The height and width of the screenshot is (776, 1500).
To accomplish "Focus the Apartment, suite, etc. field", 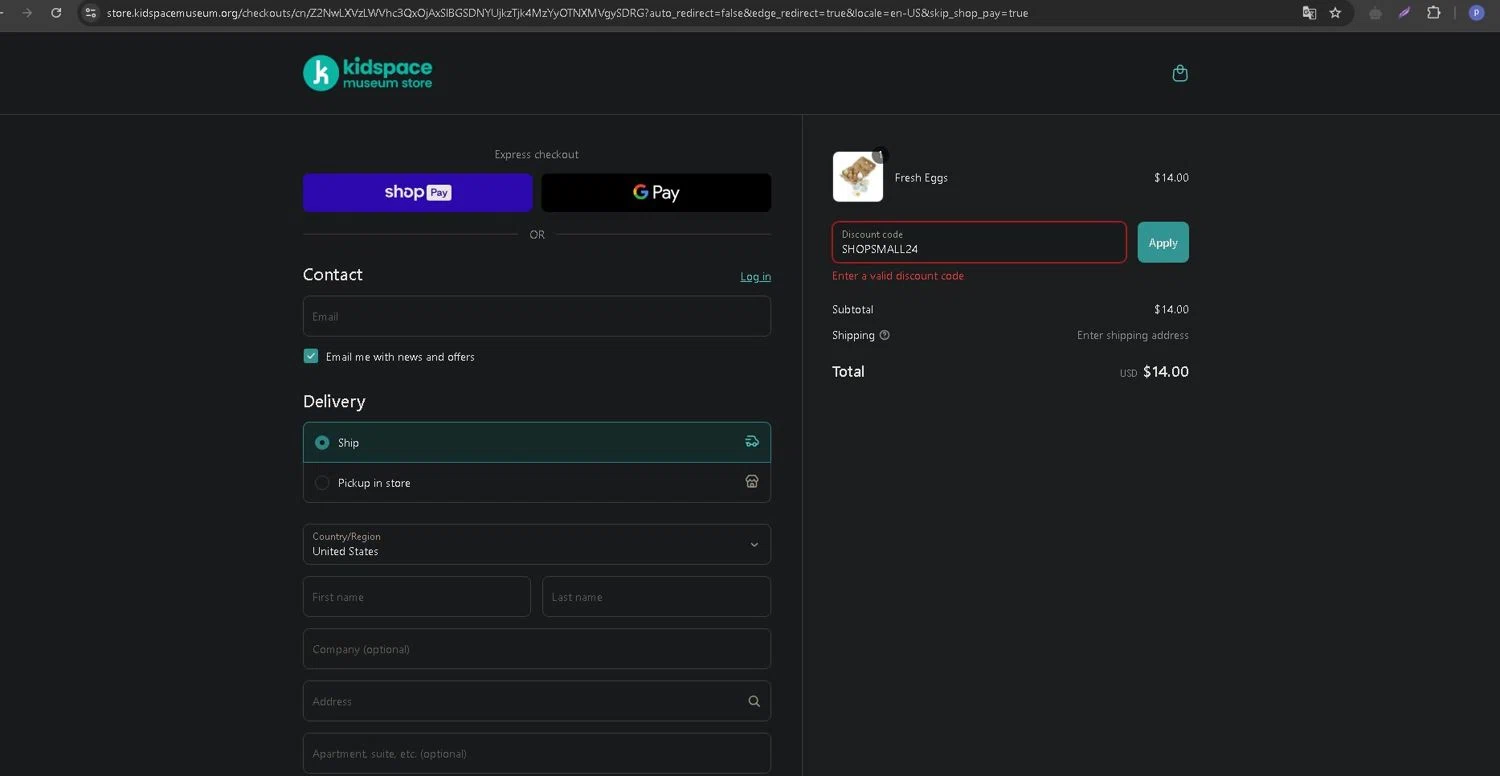I will point(537,753).
